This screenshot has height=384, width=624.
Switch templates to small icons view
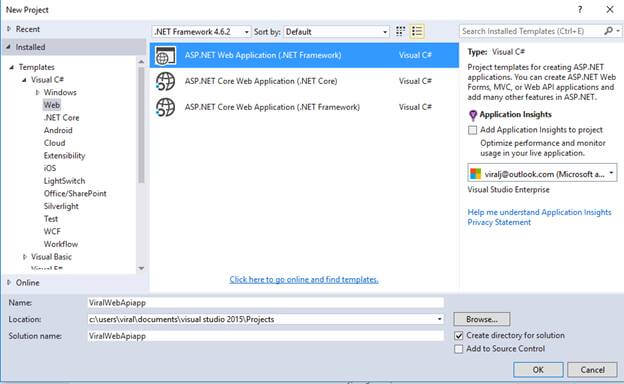point(400,31)
